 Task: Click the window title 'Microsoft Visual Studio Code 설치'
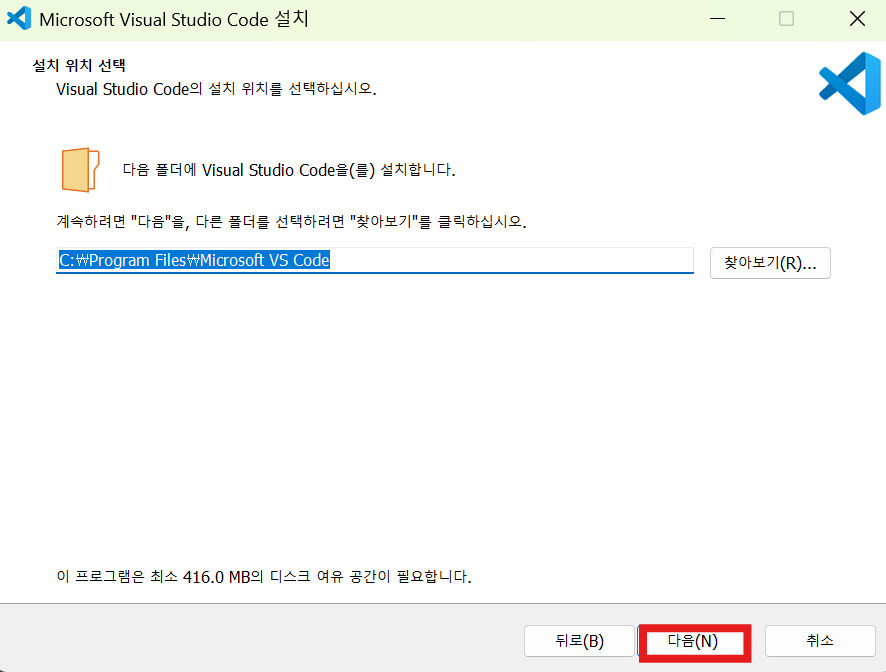174,19
